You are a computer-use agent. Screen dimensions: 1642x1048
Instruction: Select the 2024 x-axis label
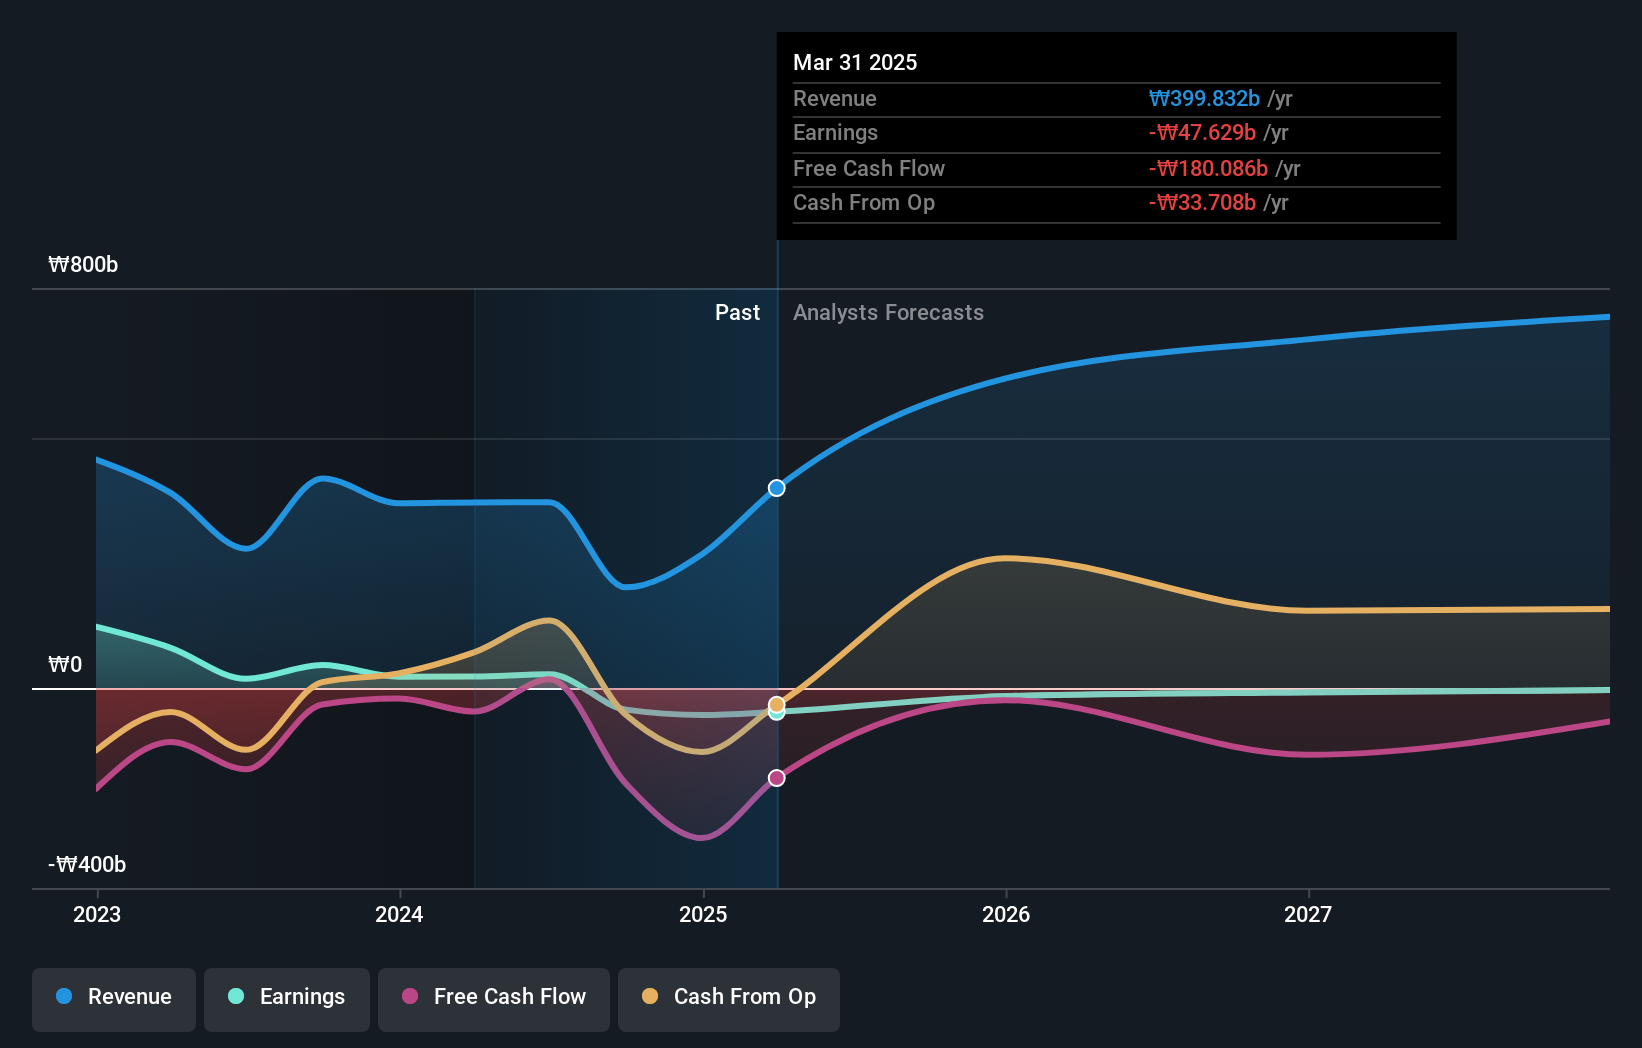coord(399,914)
